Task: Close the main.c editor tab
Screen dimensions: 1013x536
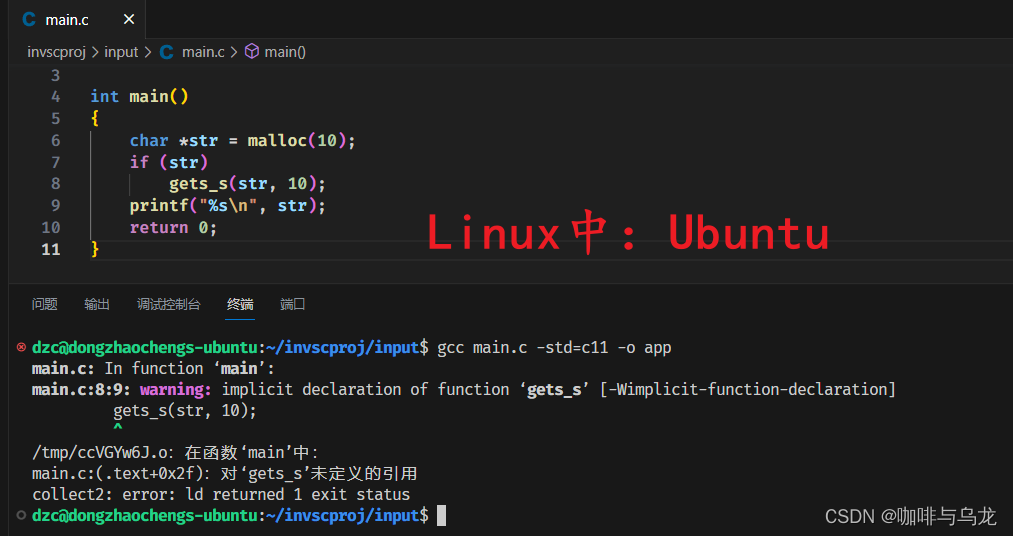Action: (129, 19)
